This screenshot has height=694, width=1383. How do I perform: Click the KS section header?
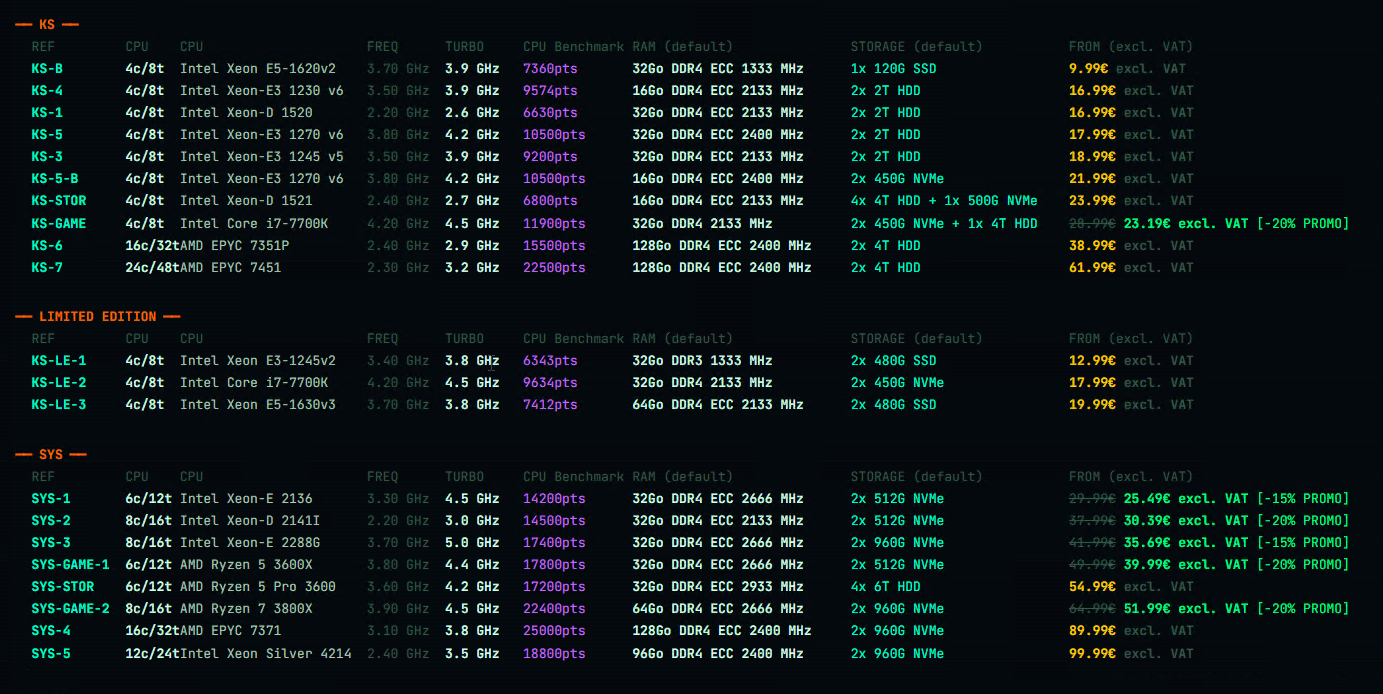pos(47,24)
